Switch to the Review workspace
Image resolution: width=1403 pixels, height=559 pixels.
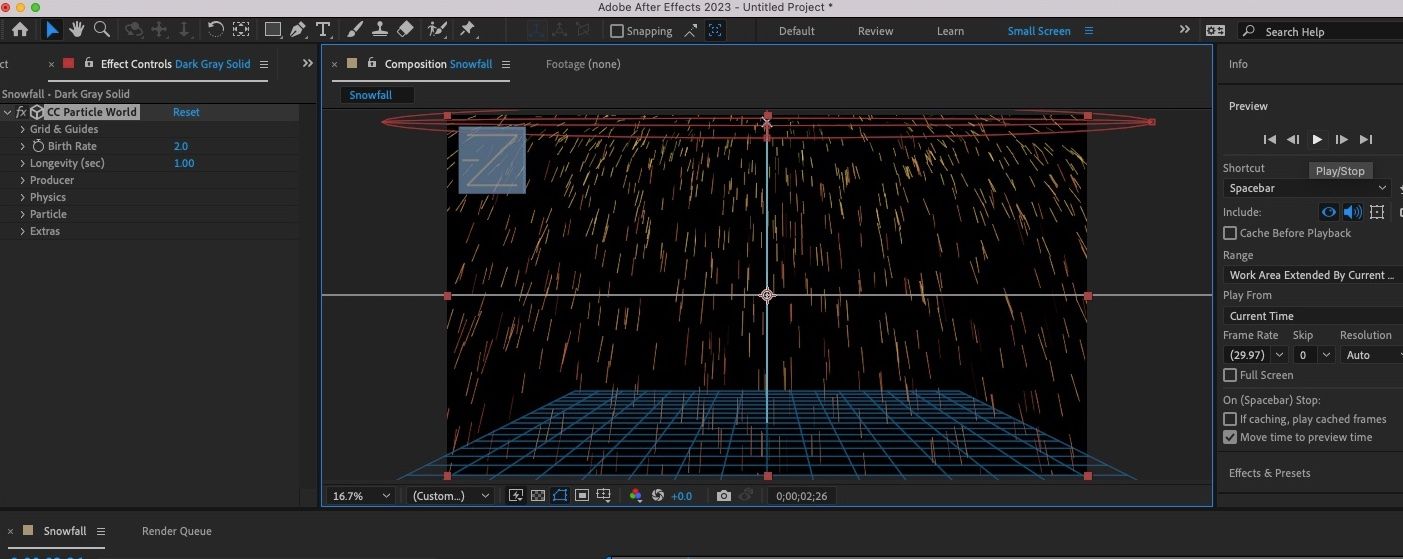coord(875,31)
